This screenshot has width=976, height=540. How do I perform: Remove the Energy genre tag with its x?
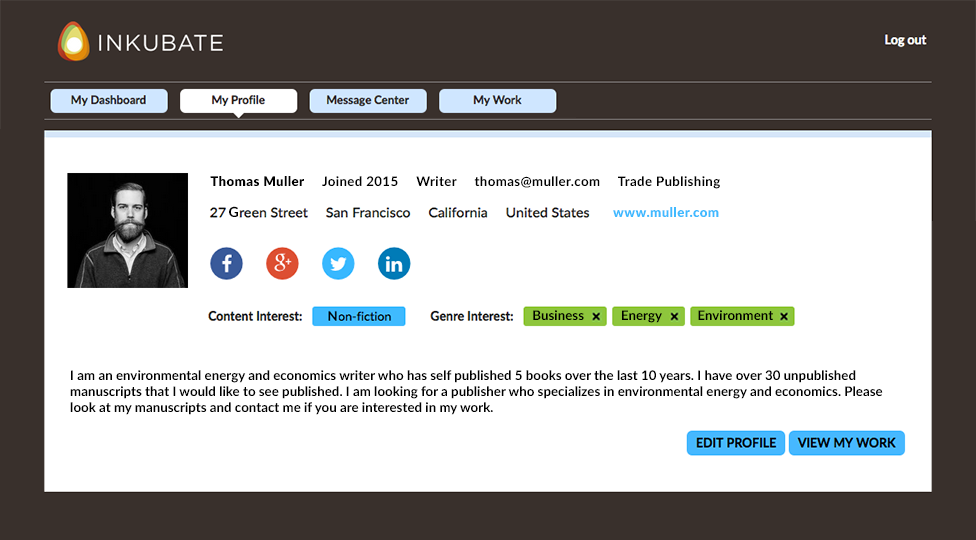[674, 317]
